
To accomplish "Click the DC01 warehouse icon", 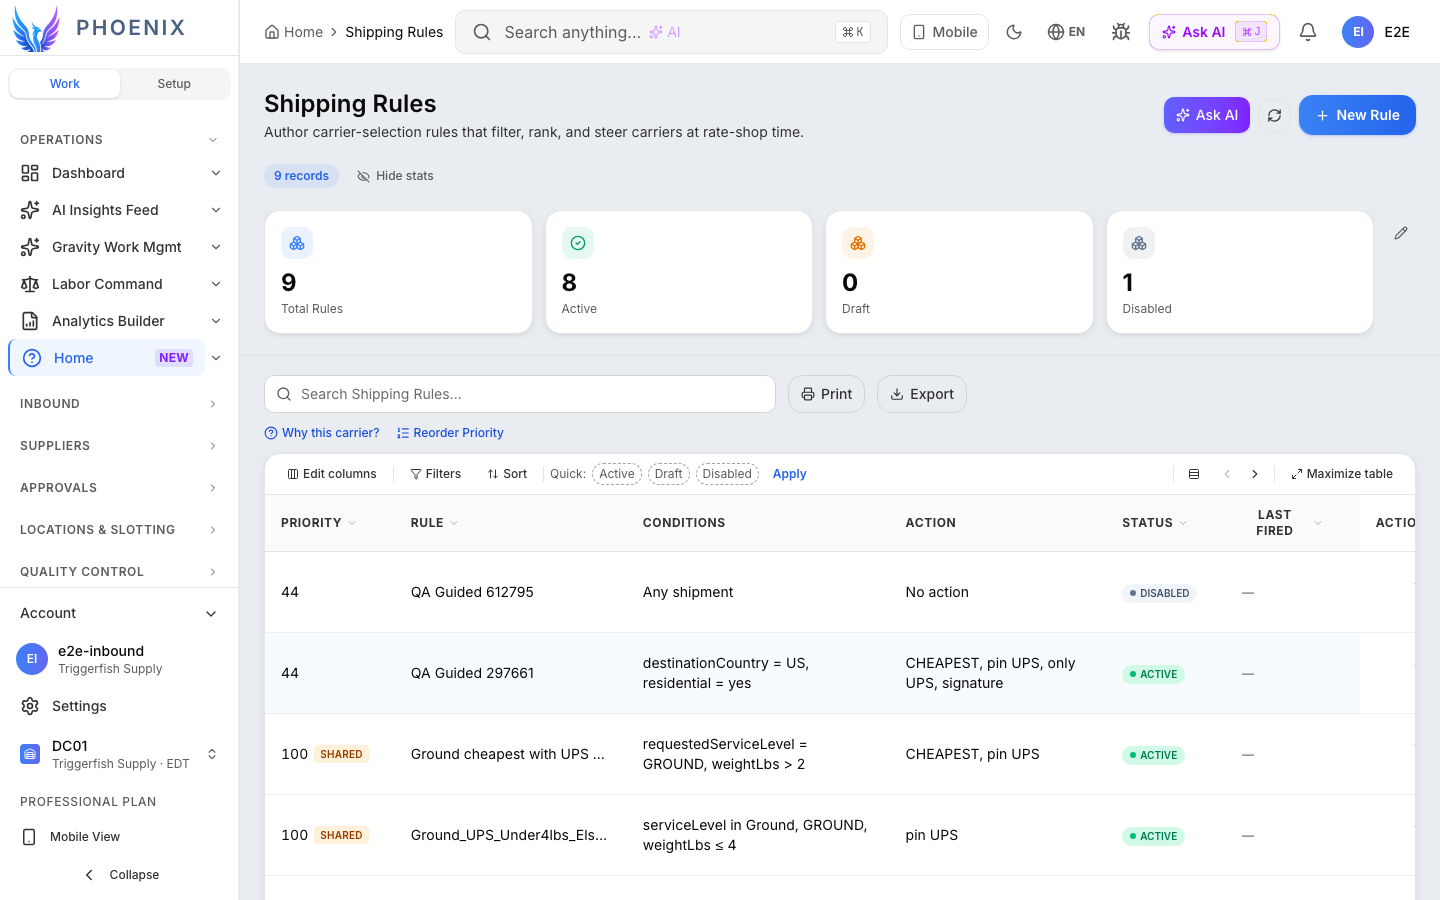I will click(x=30, y=754).
